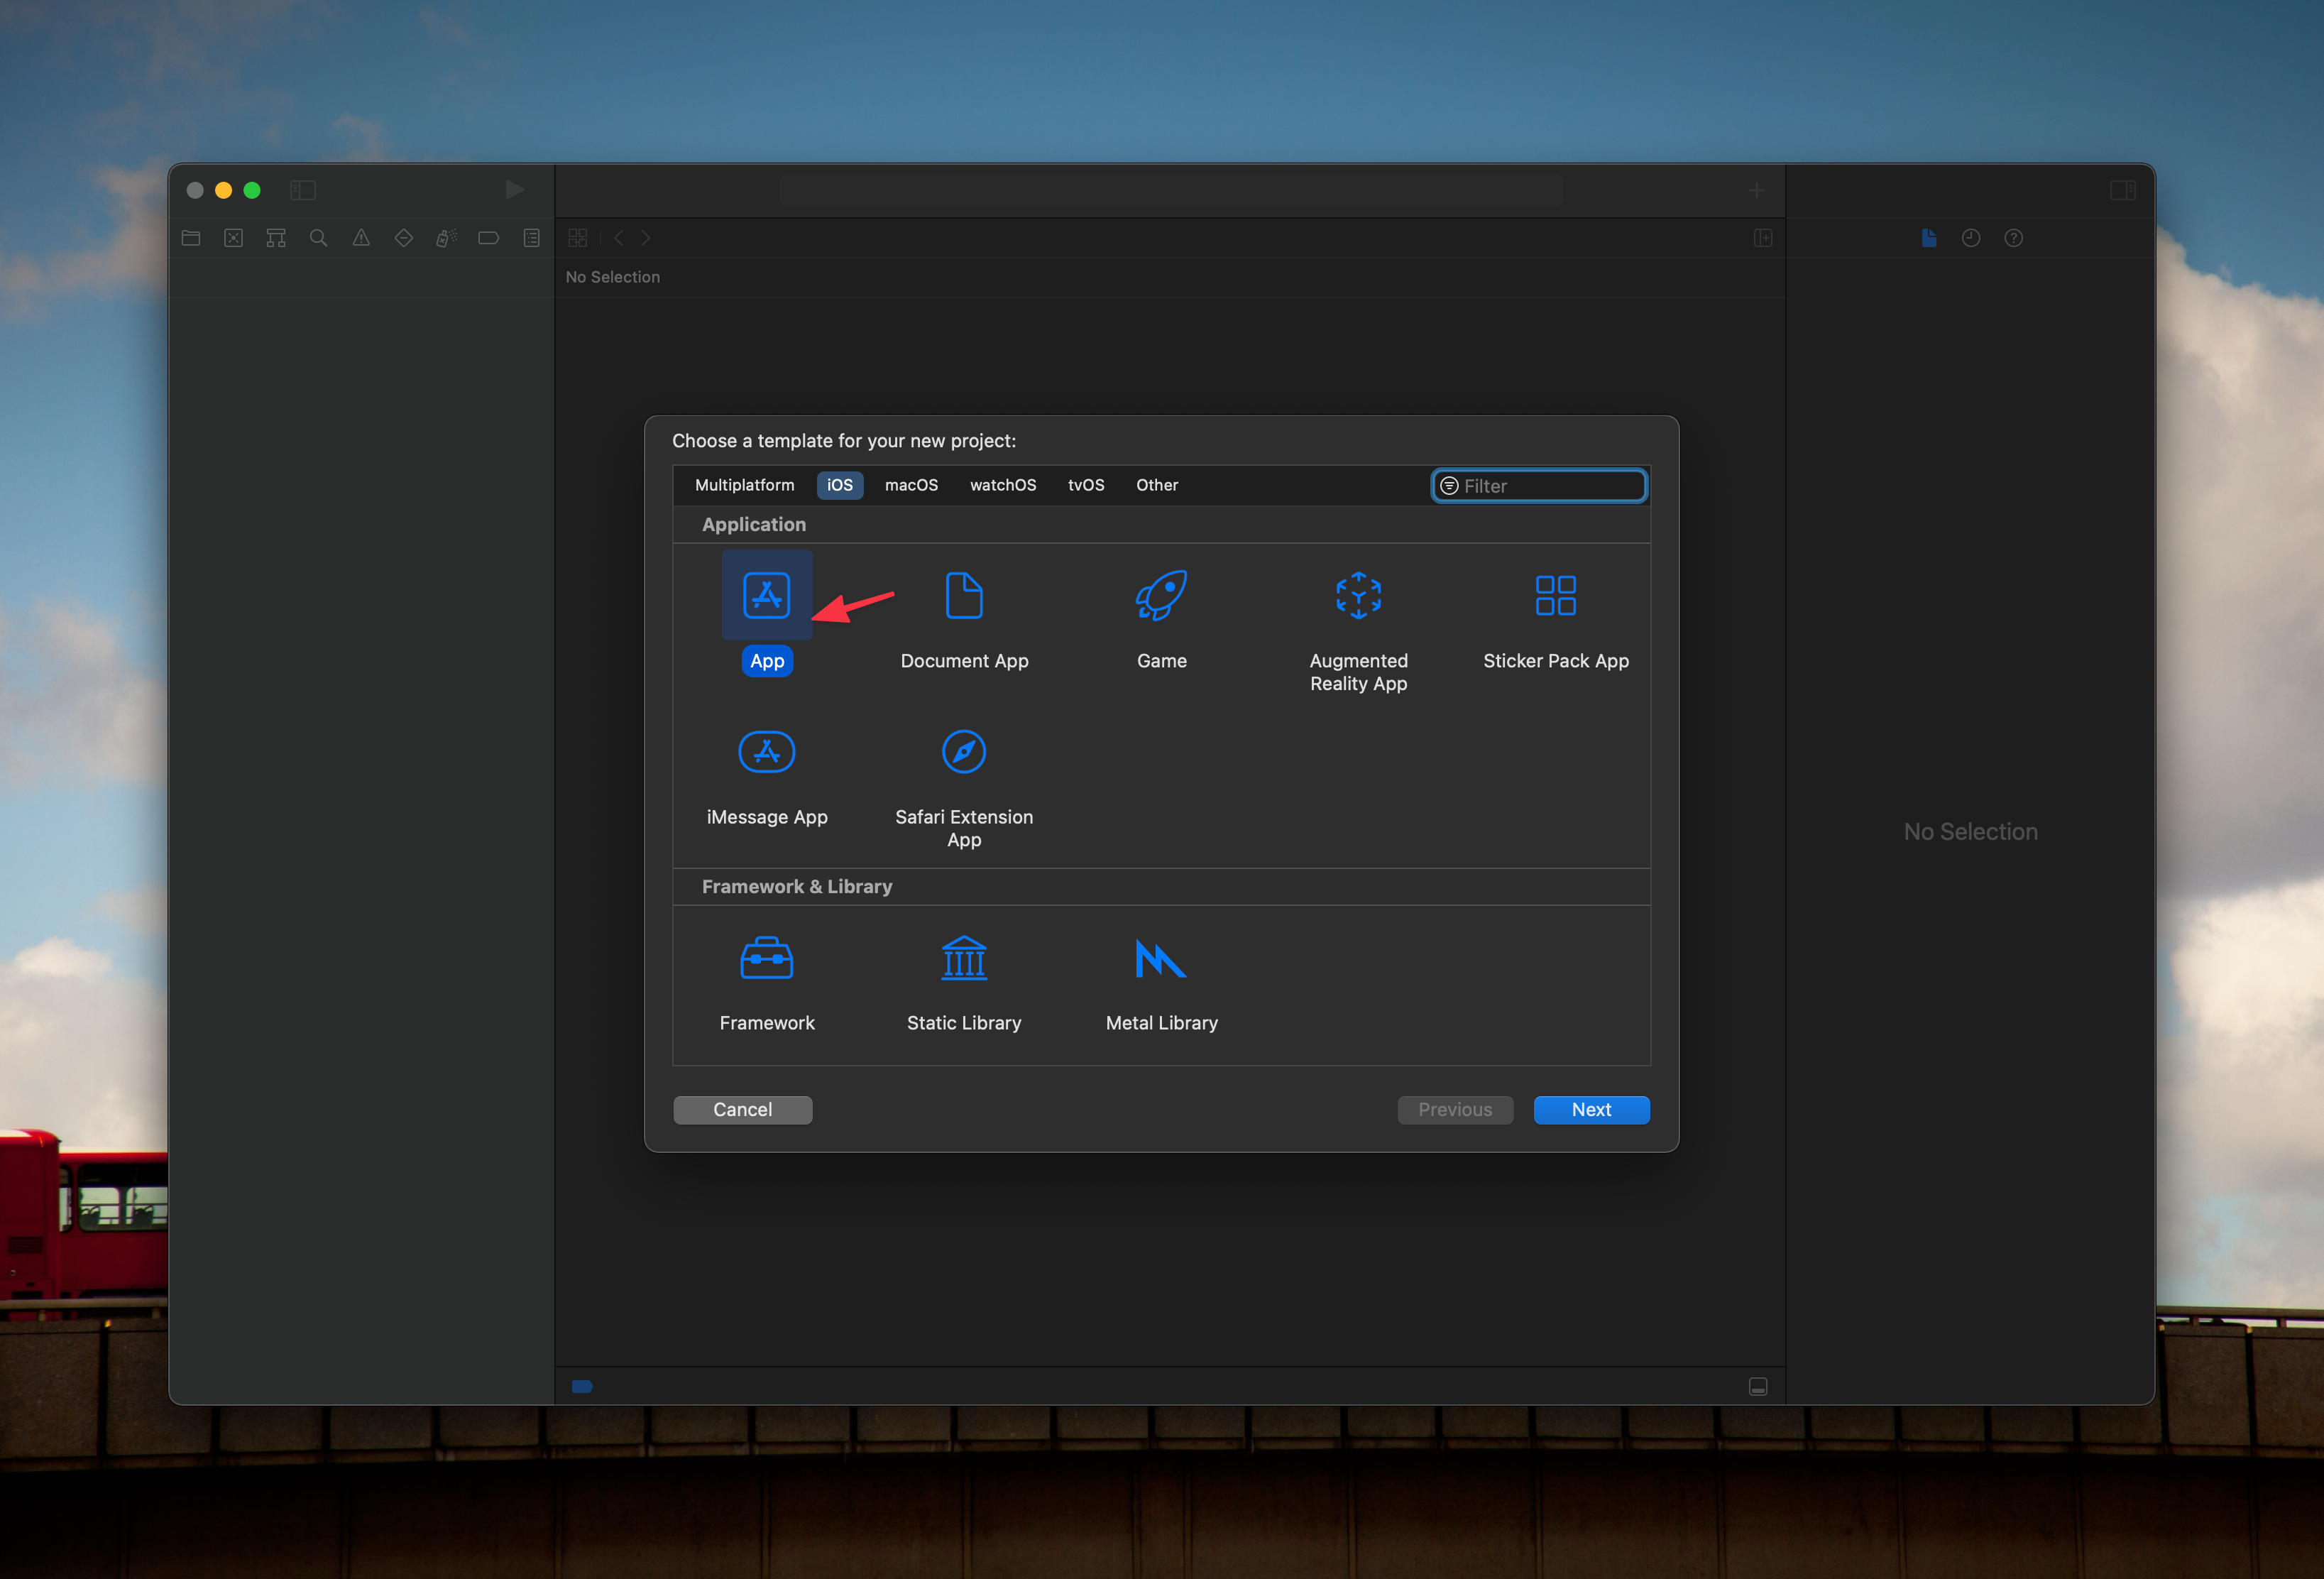Screen dimensions: 2324x1579
Task: Open the Test navigator diamond icon
Action: click(404, 238)
